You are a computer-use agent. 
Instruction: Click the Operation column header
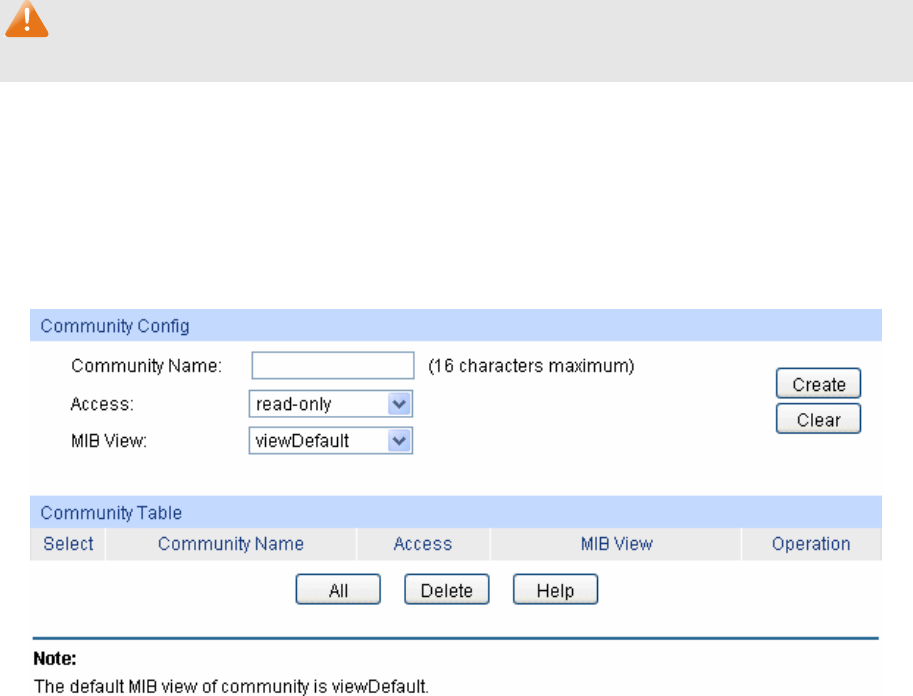click(811, 544)
